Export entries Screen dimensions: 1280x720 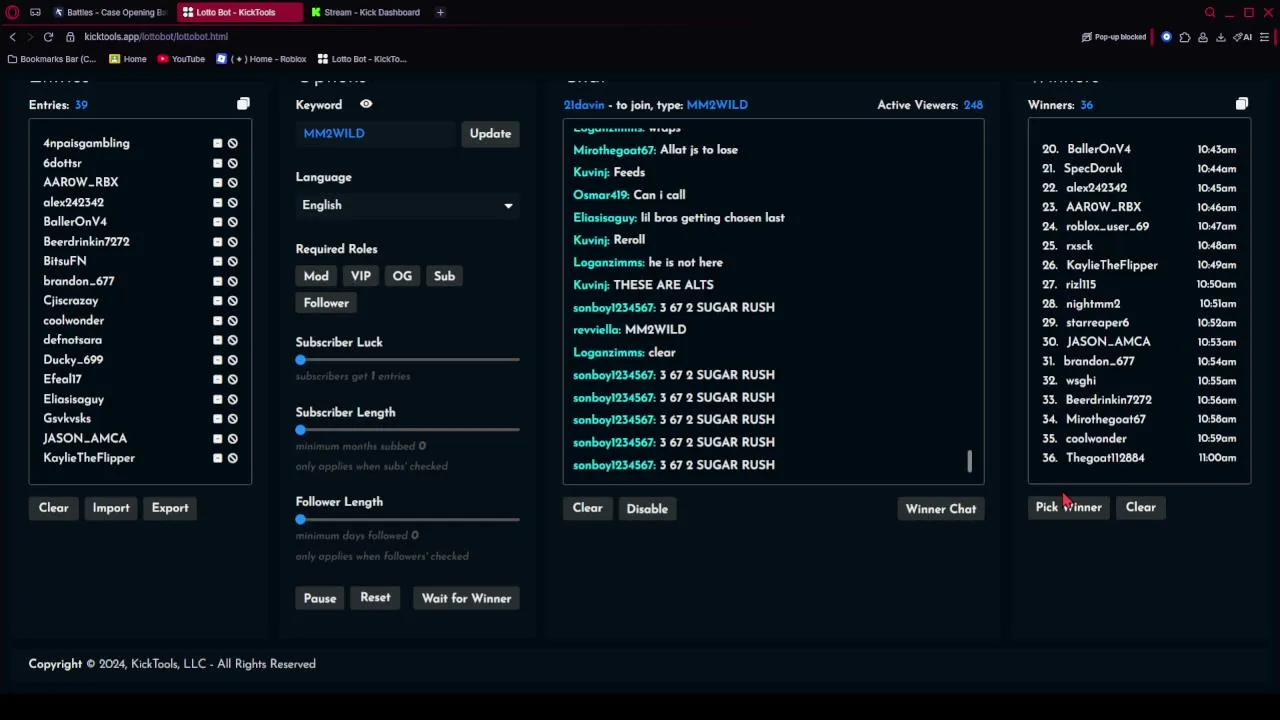[x=170, y=508]
